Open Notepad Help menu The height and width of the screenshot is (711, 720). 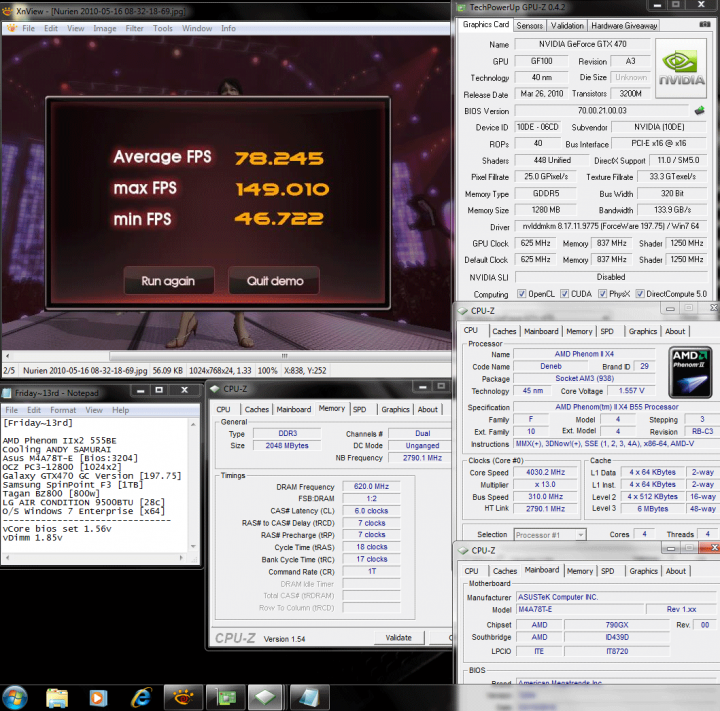[x=121, y=410]
